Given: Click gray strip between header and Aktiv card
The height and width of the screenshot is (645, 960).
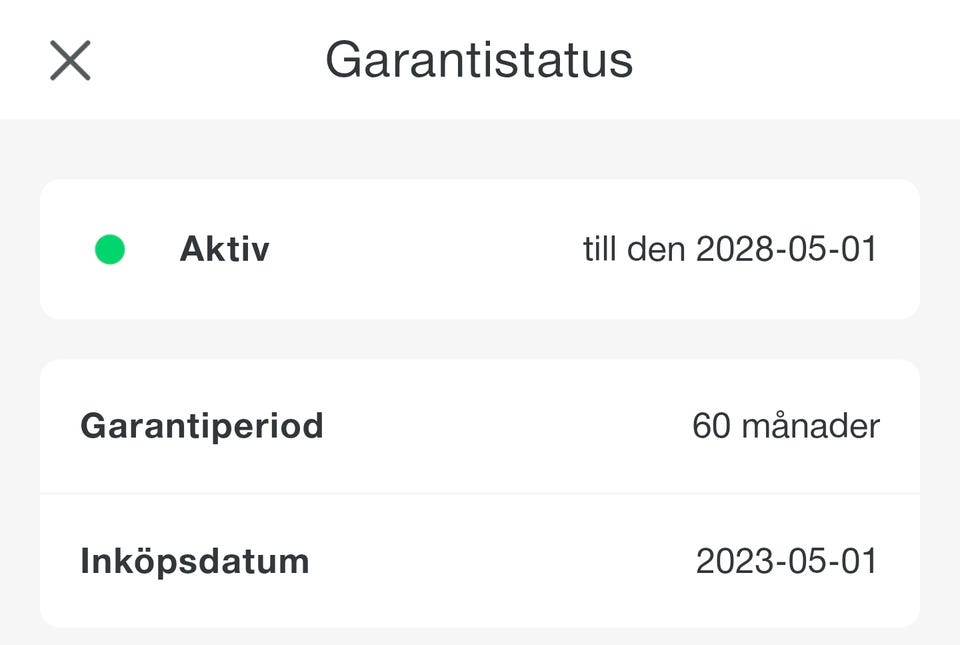Looking at the screenshot, I should pos(480,149).
